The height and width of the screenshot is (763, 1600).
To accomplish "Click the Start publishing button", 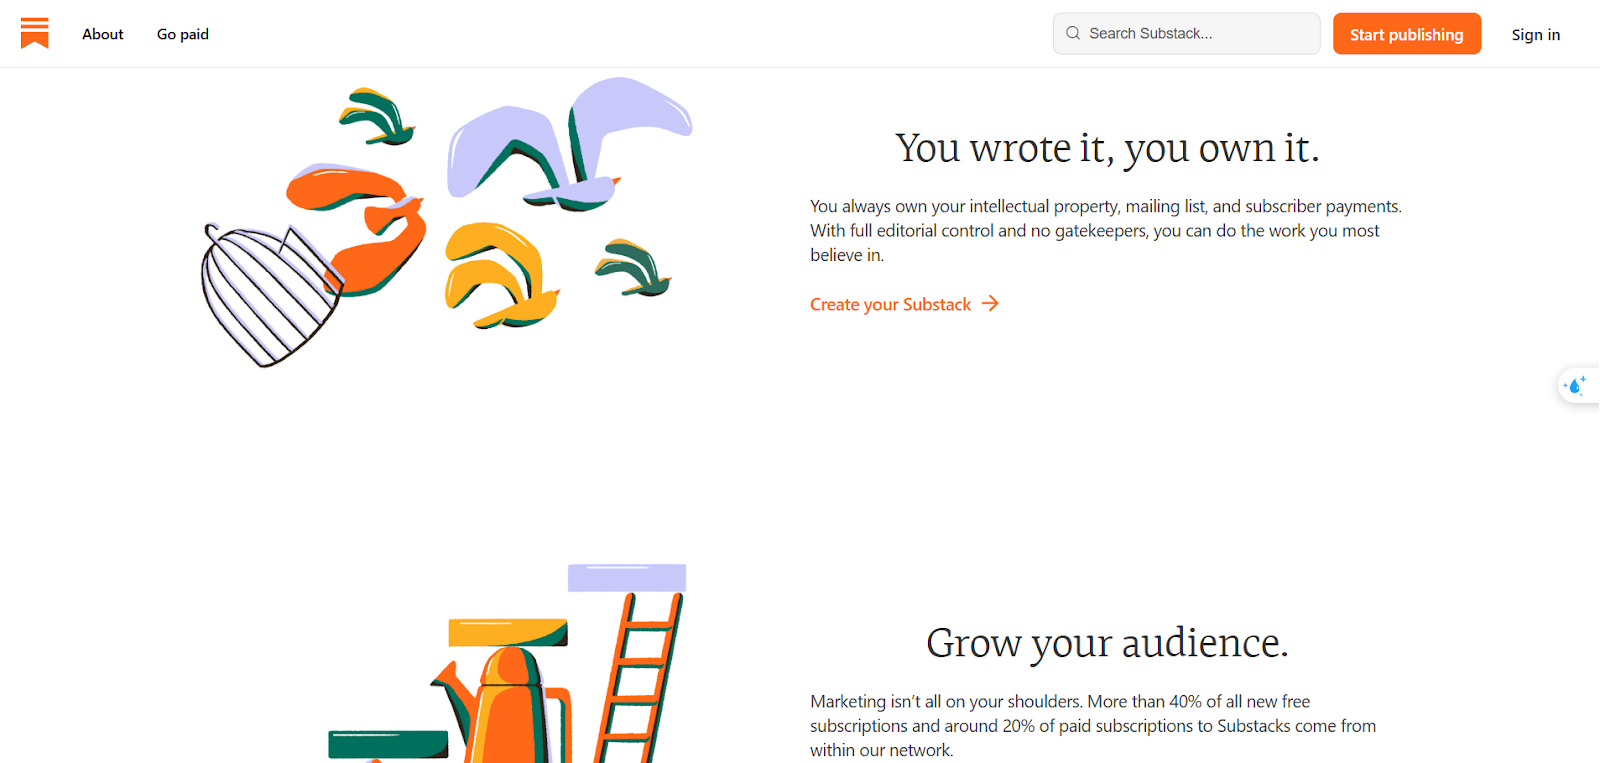I will pyautogui.click(x=1407, y=34).
